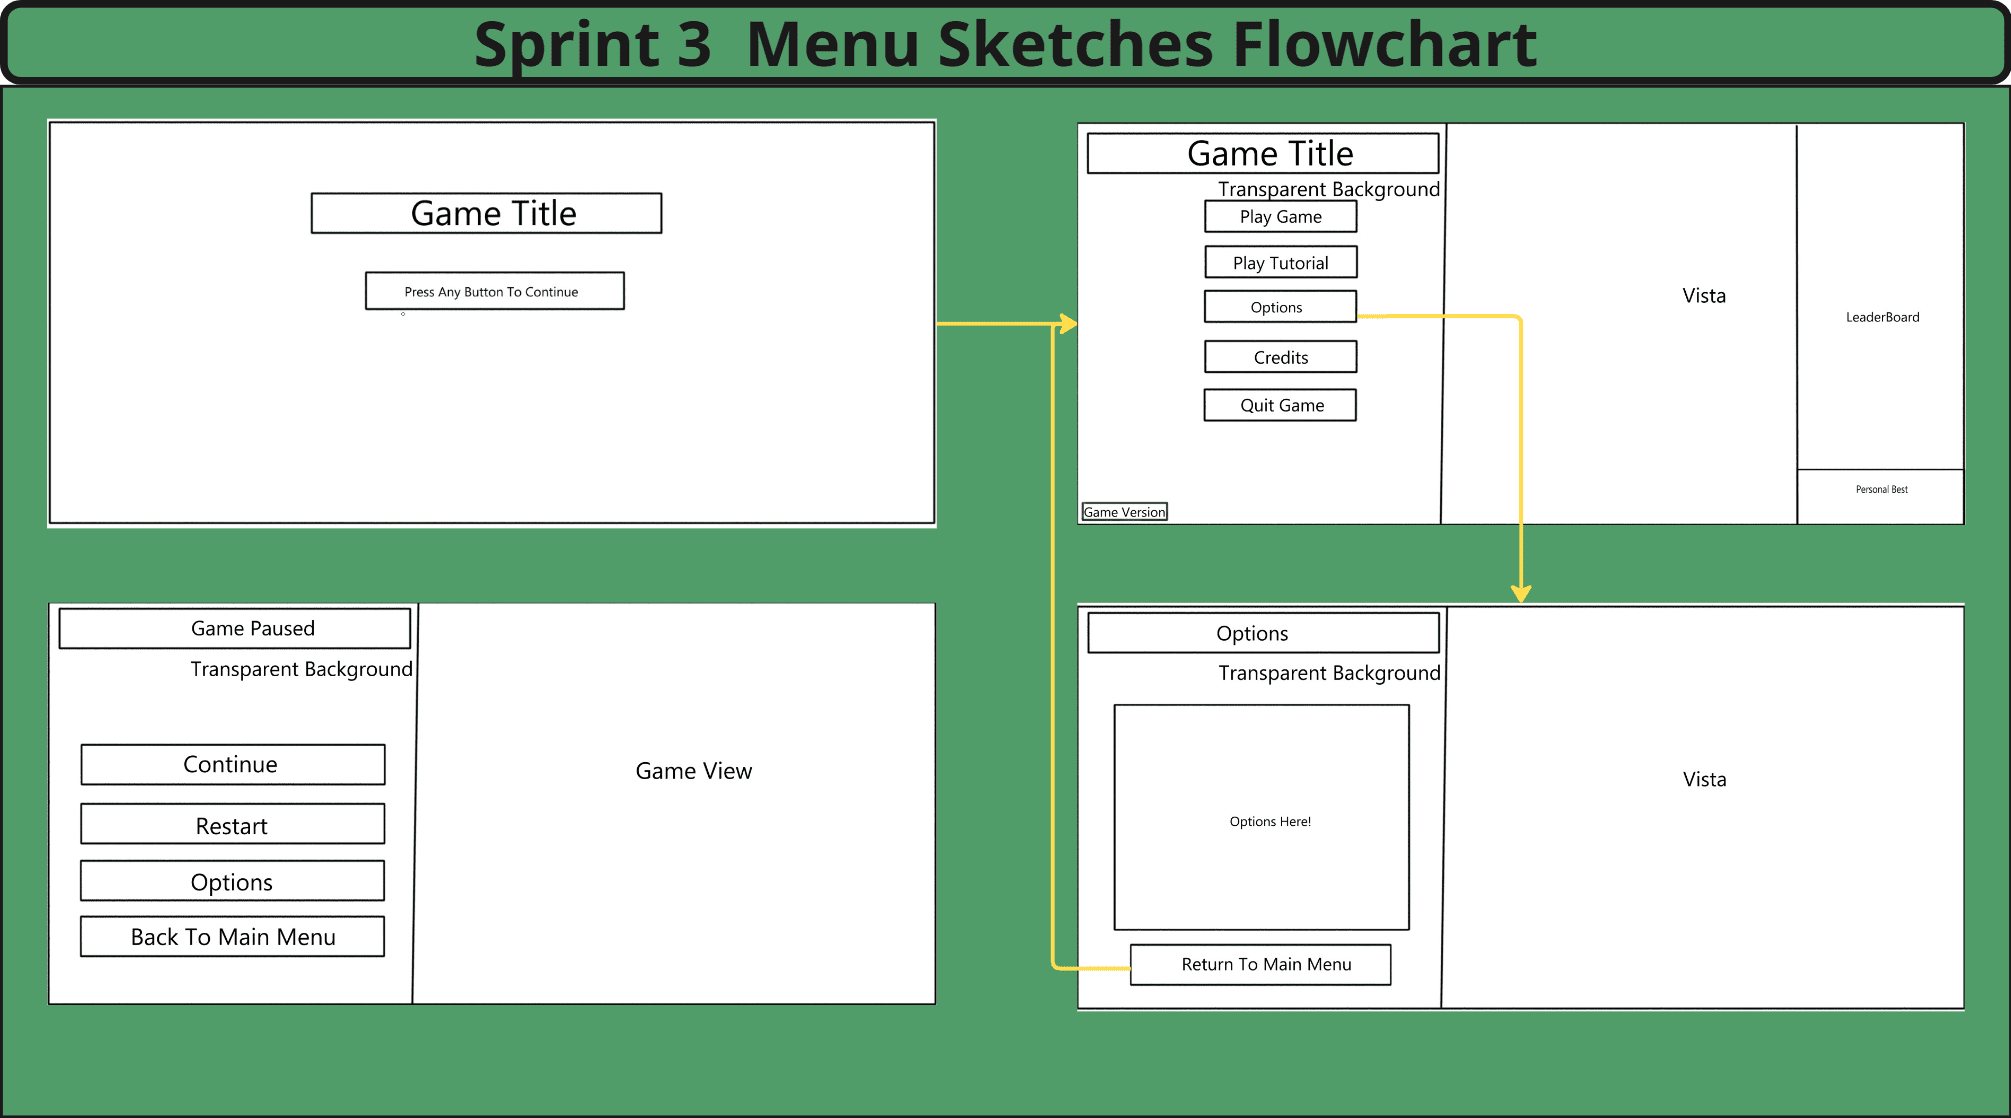Click Restart in the Game Paused screen
2011x1118 pixels.
click(231, 824)
